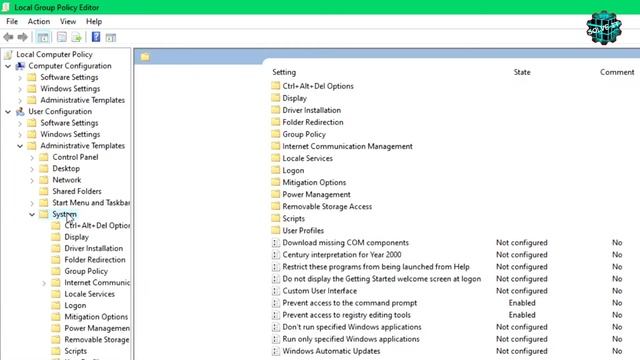Open Internet Communication Management in settings list
The width and height of the screenshot is (640, 360).
(347, 146)
